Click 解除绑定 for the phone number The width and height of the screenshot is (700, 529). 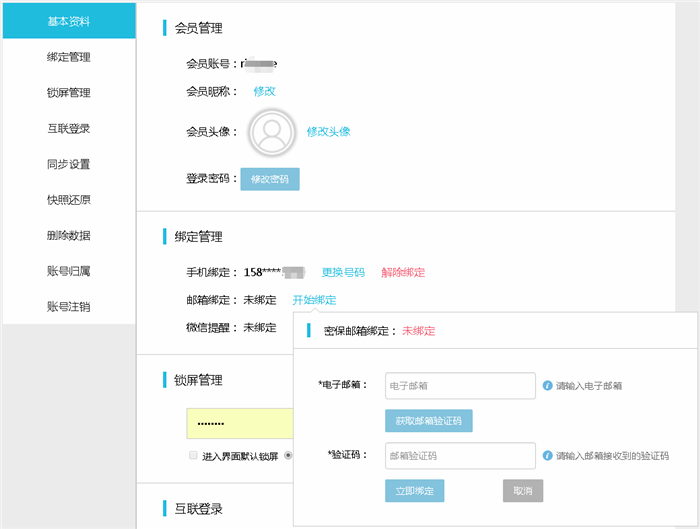(403, 272)
